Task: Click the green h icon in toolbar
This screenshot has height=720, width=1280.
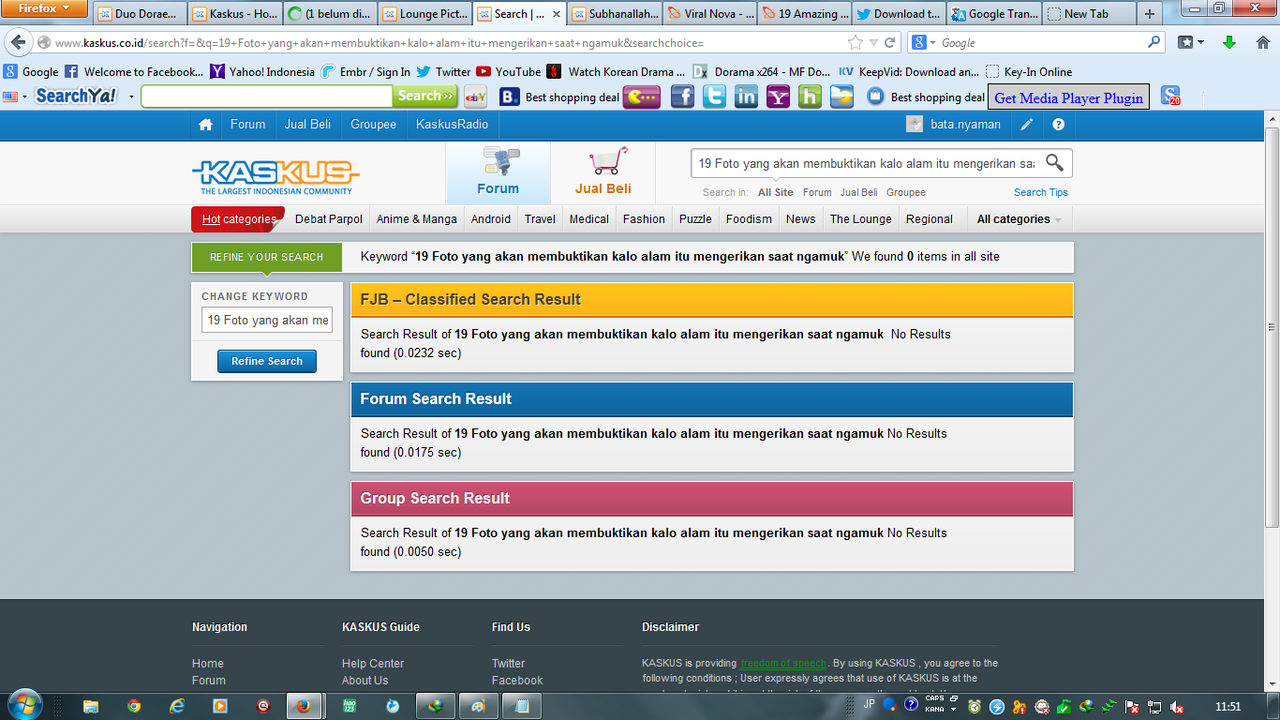Action: coord(810,97)
